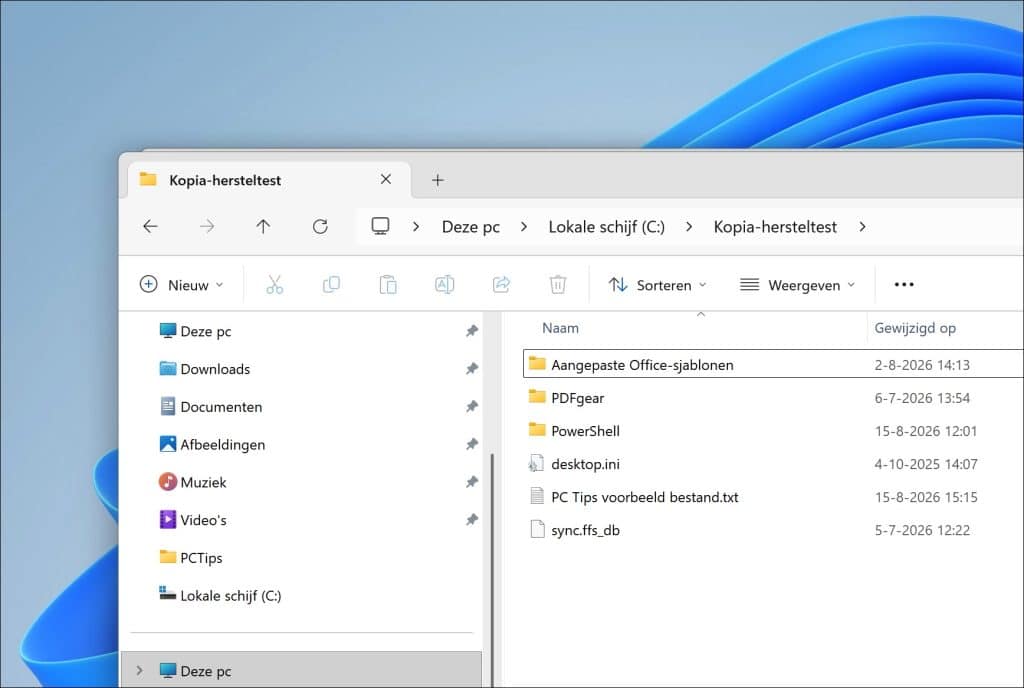Select Deze pc in the bottom tree
Viewport: 1024px width, 688px height.
coord(301,670)
